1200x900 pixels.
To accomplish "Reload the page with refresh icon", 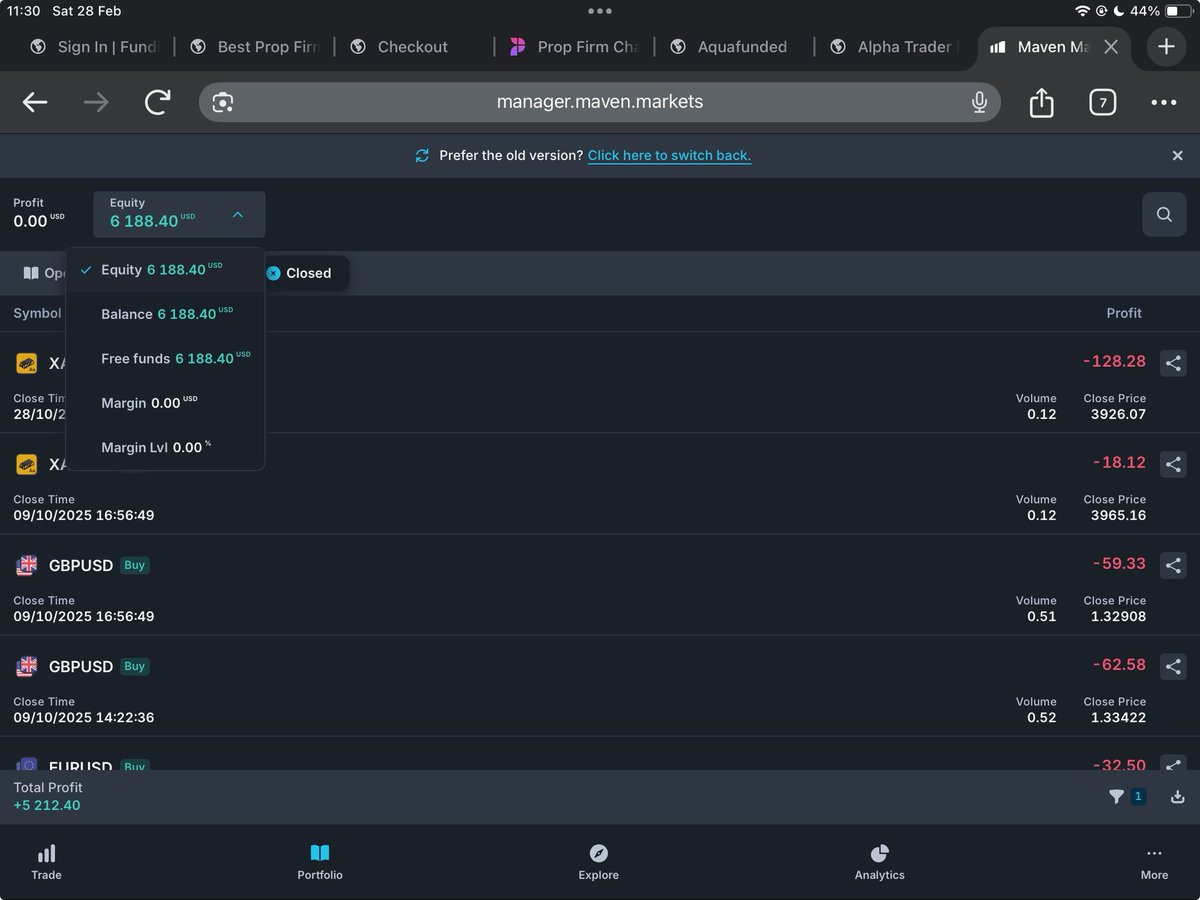I will [157, 102].
